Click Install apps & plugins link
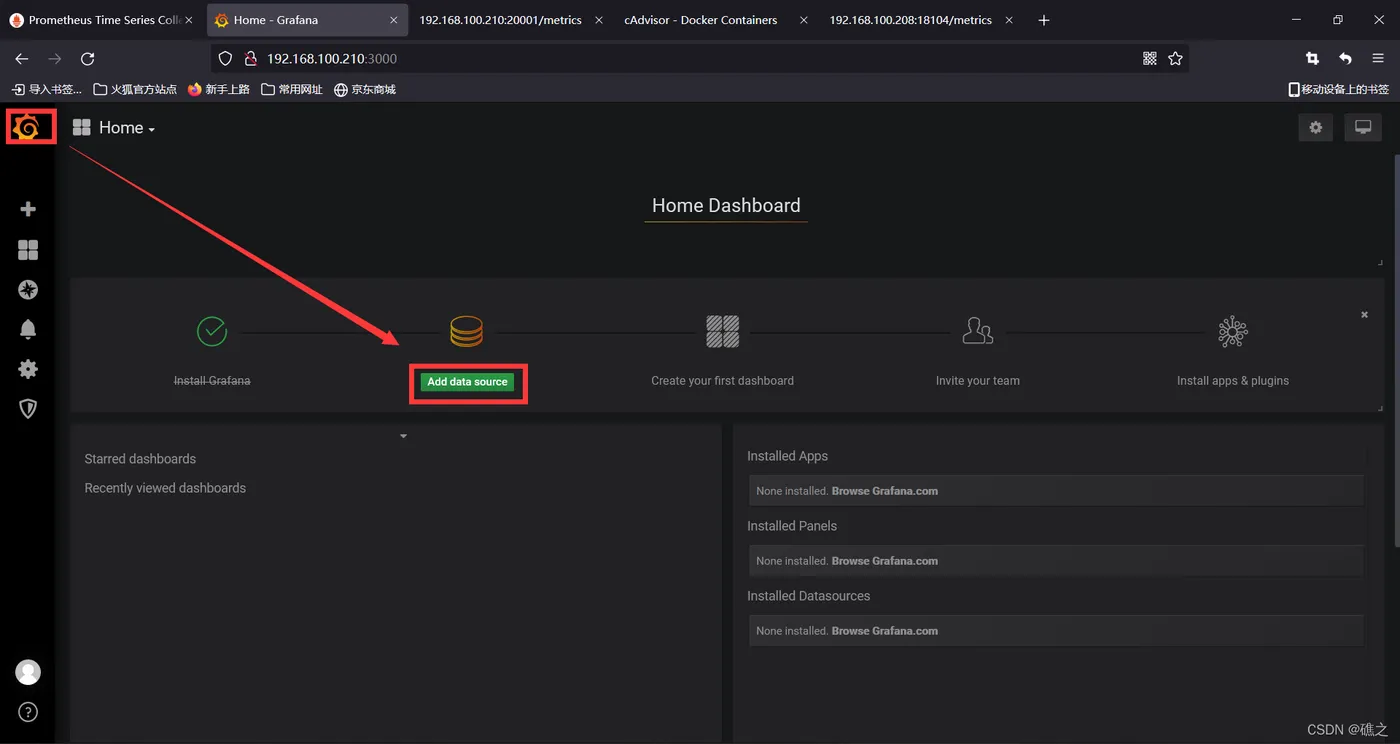The height and width of the screenshot is (744, 1400). 1233,381
